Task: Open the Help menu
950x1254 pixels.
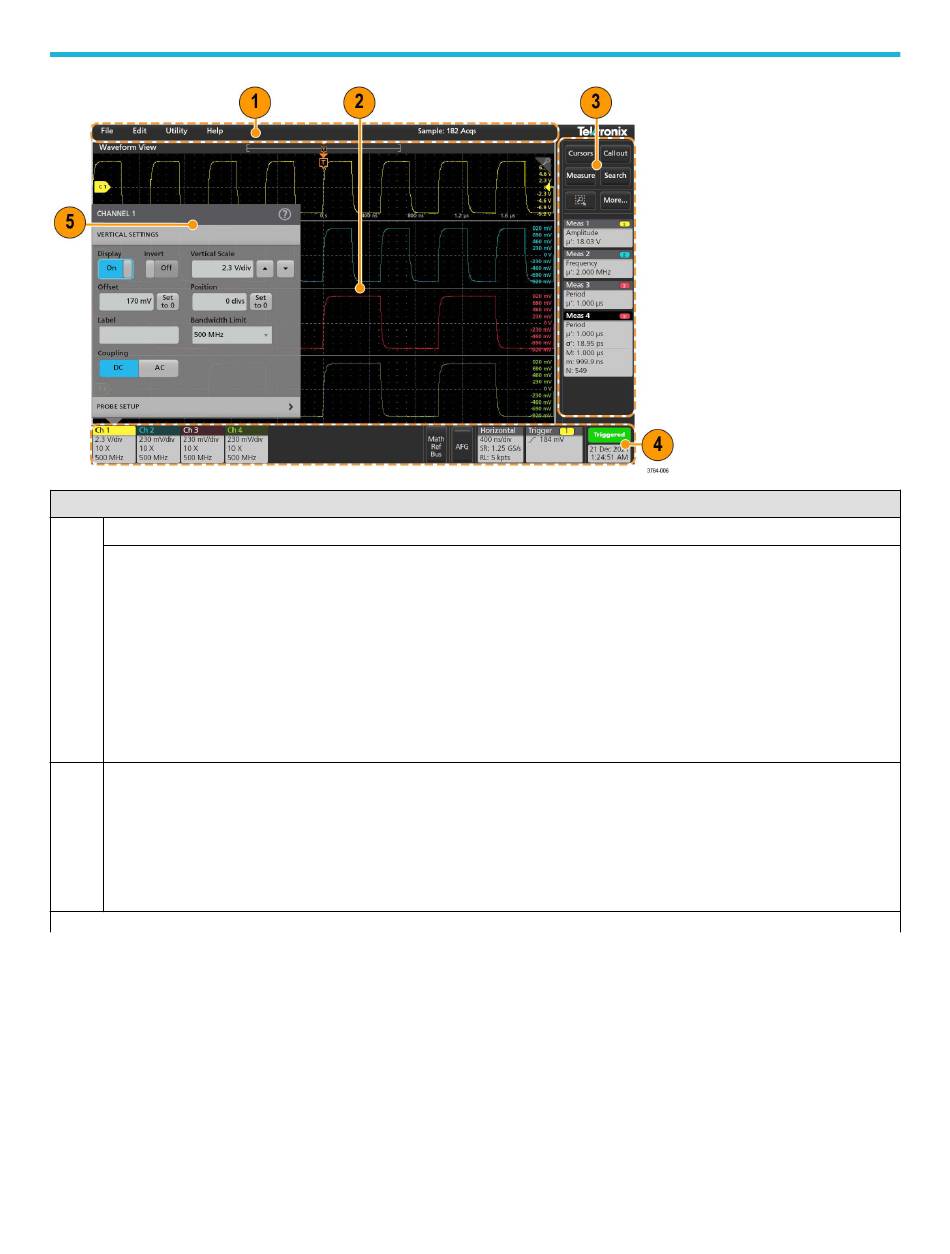Action: click(x=215, y=131)
